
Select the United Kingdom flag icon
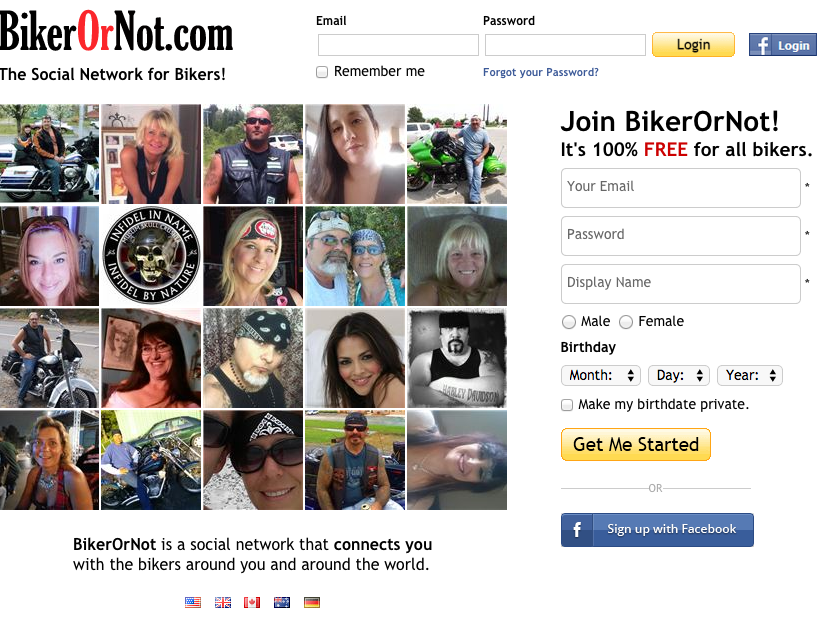tap(223, 602)
